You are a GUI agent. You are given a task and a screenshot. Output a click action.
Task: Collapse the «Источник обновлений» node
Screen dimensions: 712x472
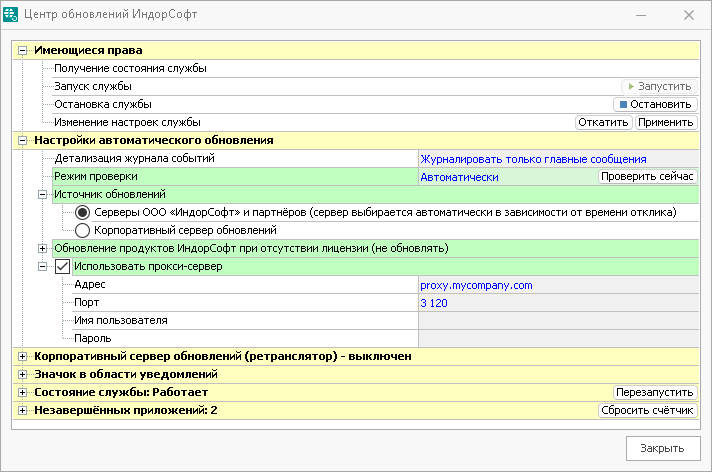[42, 194]
